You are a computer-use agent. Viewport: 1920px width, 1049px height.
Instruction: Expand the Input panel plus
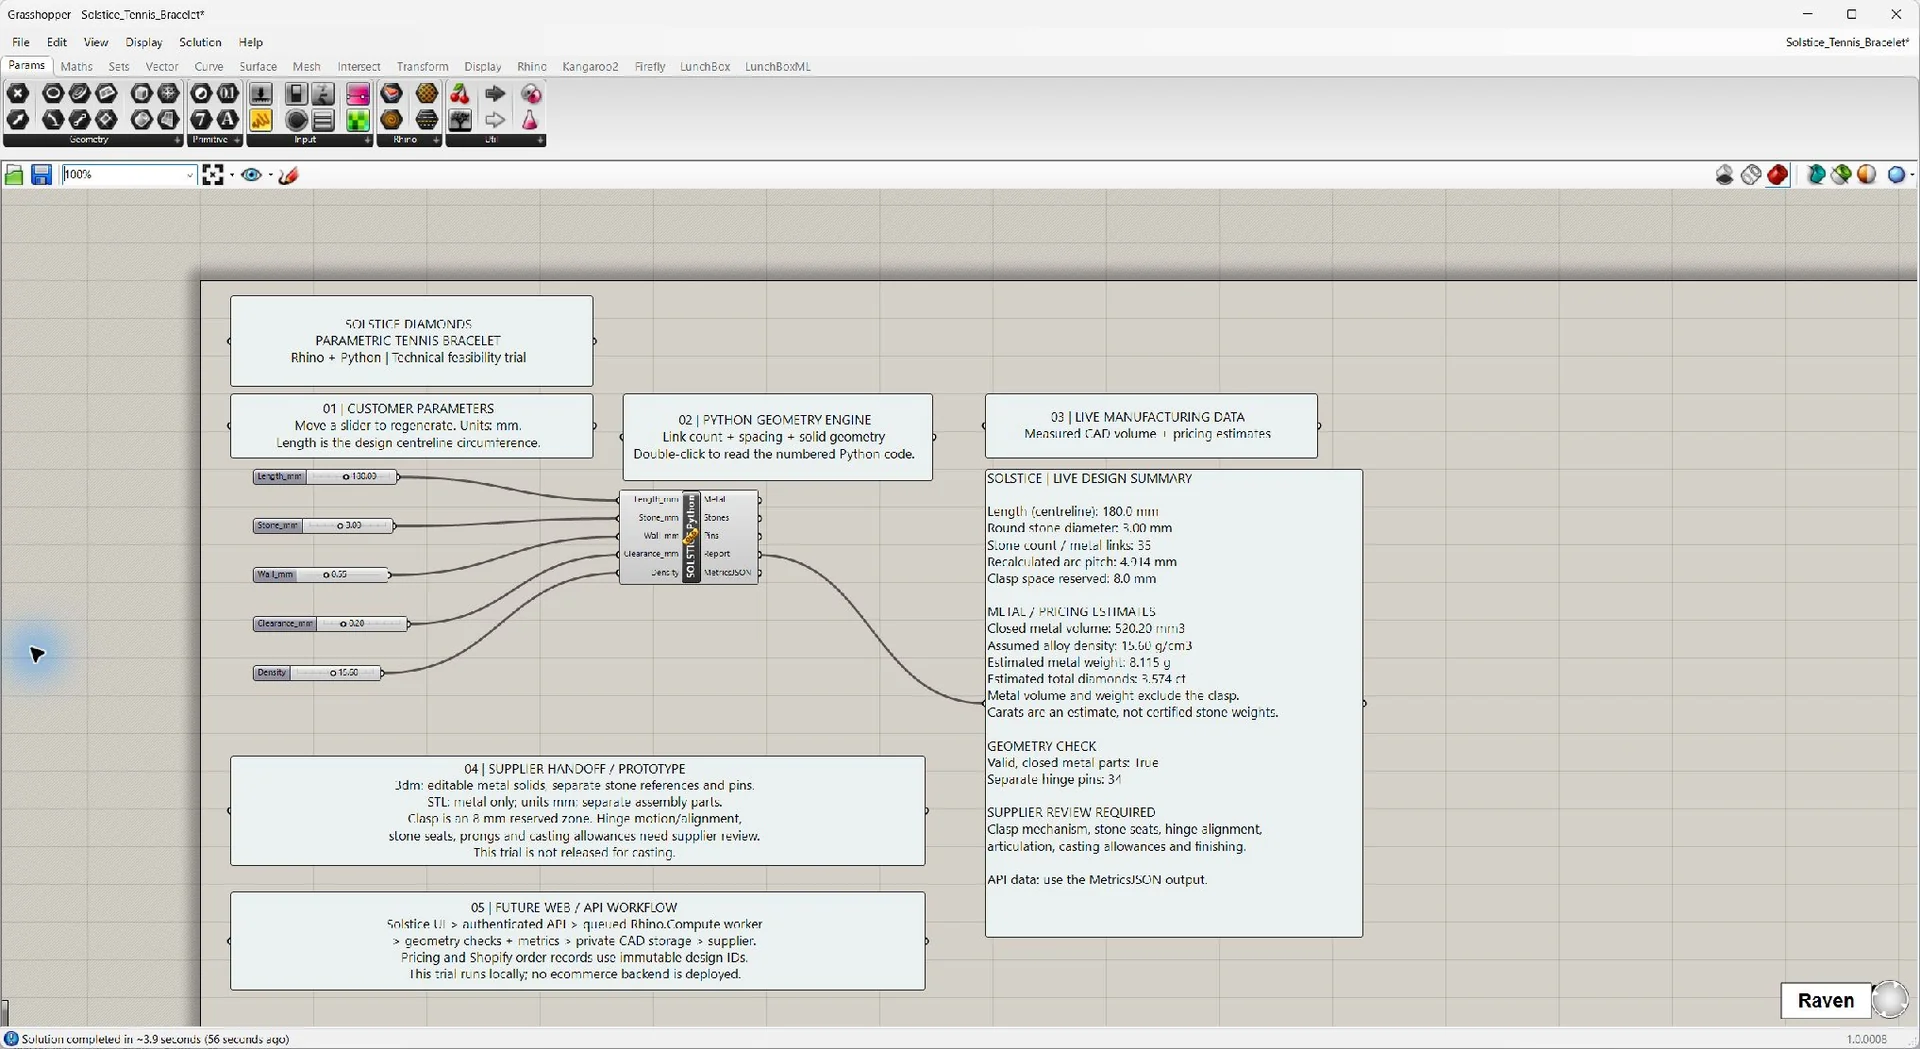point(367,140)
